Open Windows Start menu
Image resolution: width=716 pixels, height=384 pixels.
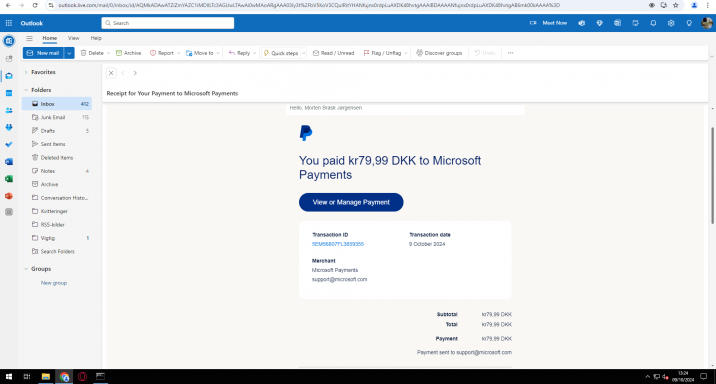9,377
